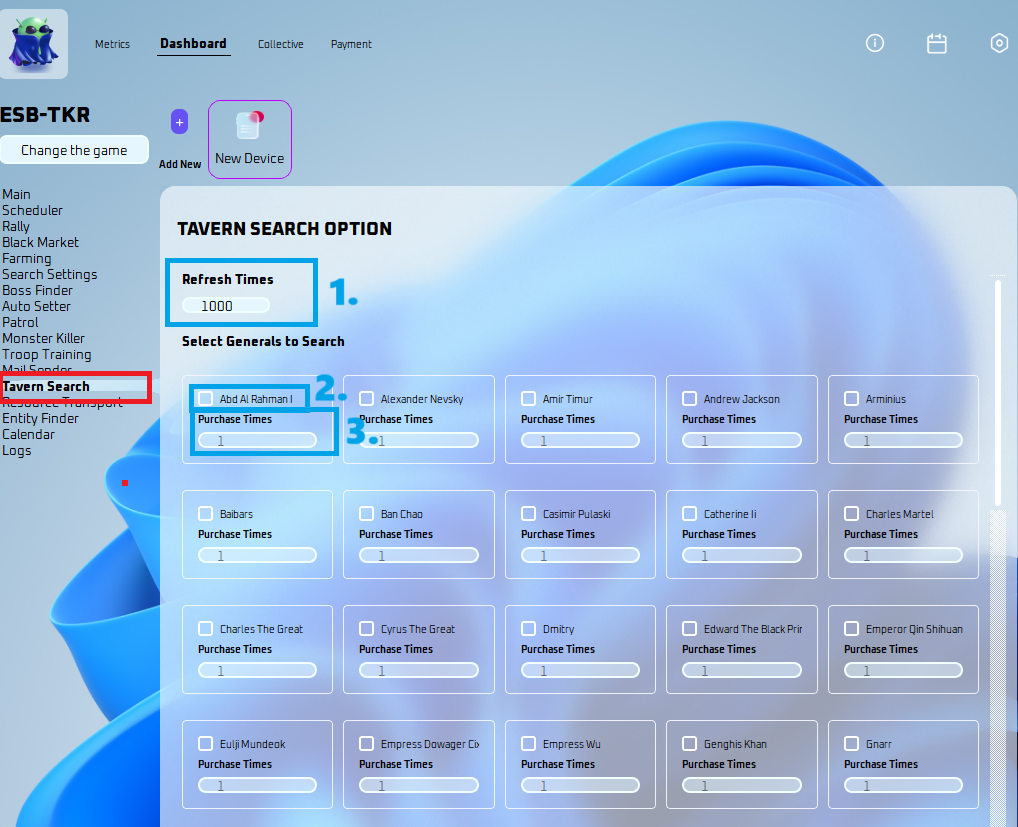Check the Arminius checkbox
The height and width of the screenshot is (827, 1018).
(x=851, y=399)
